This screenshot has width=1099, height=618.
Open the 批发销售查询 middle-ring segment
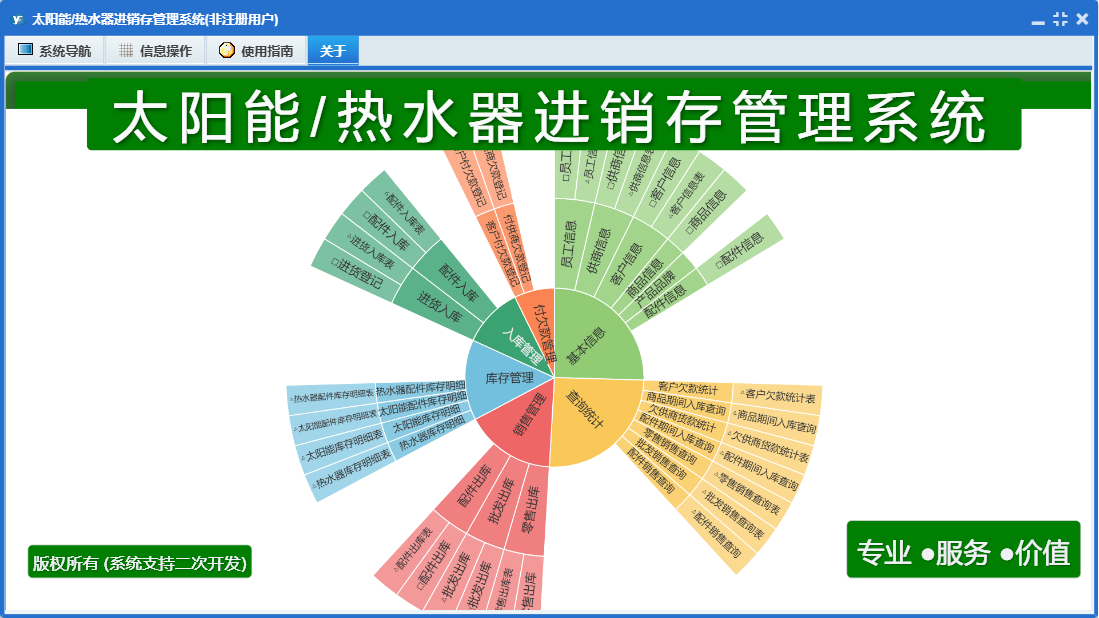tap(662, 460)
